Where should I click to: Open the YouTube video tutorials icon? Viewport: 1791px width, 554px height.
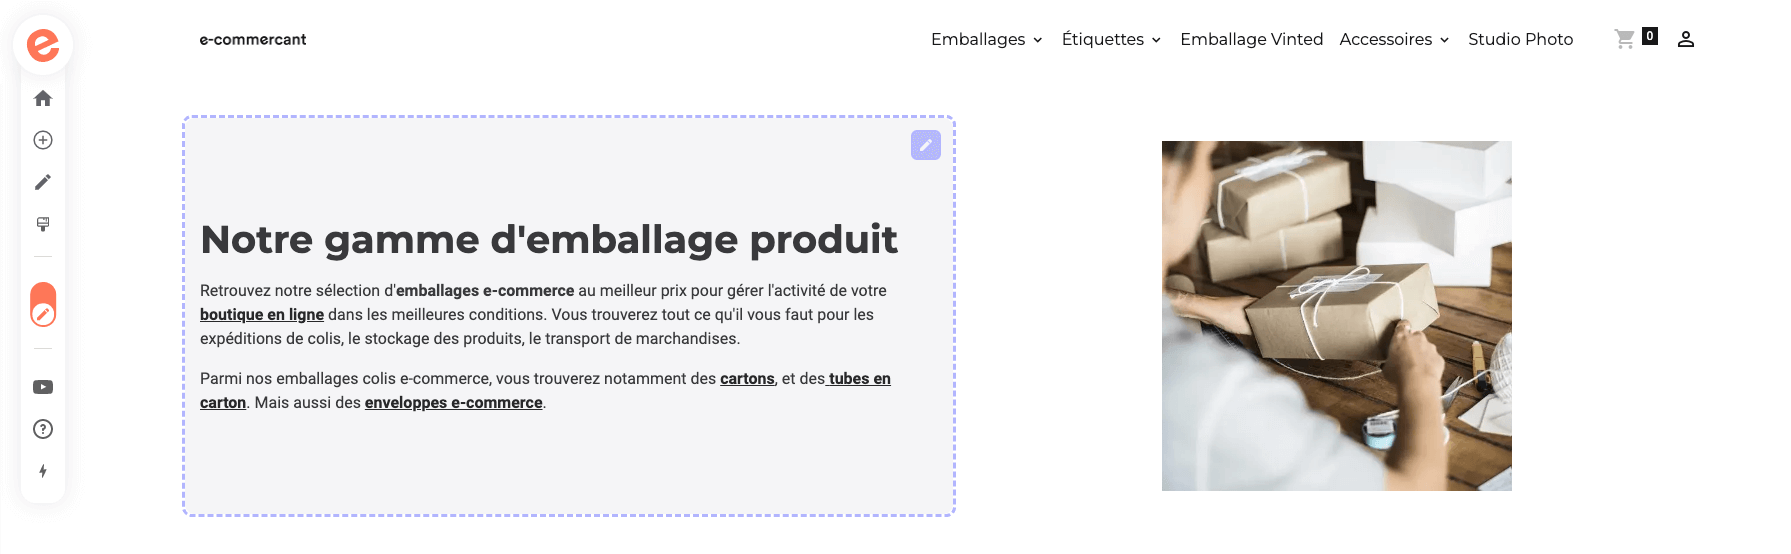tap(43, 387)
